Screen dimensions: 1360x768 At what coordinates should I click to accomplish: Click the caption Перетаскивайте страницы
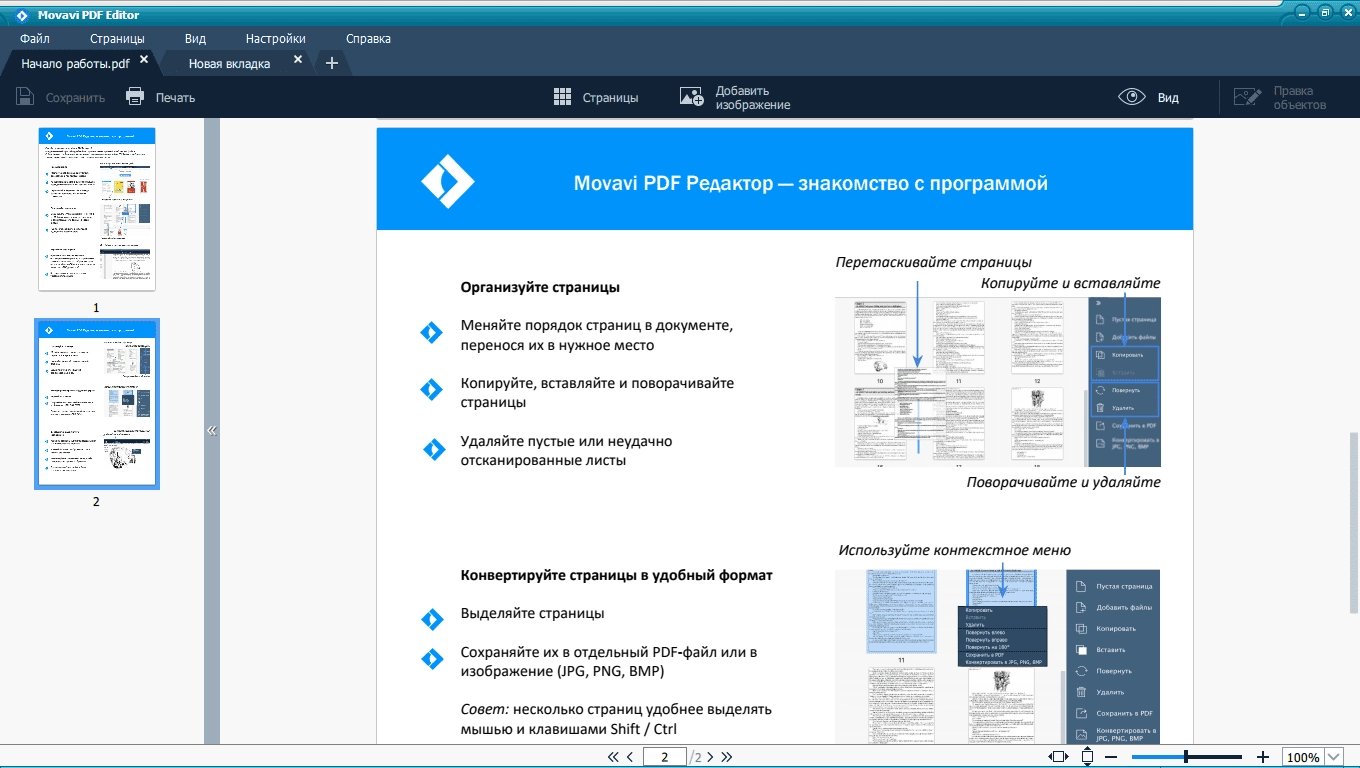point(934,262)
